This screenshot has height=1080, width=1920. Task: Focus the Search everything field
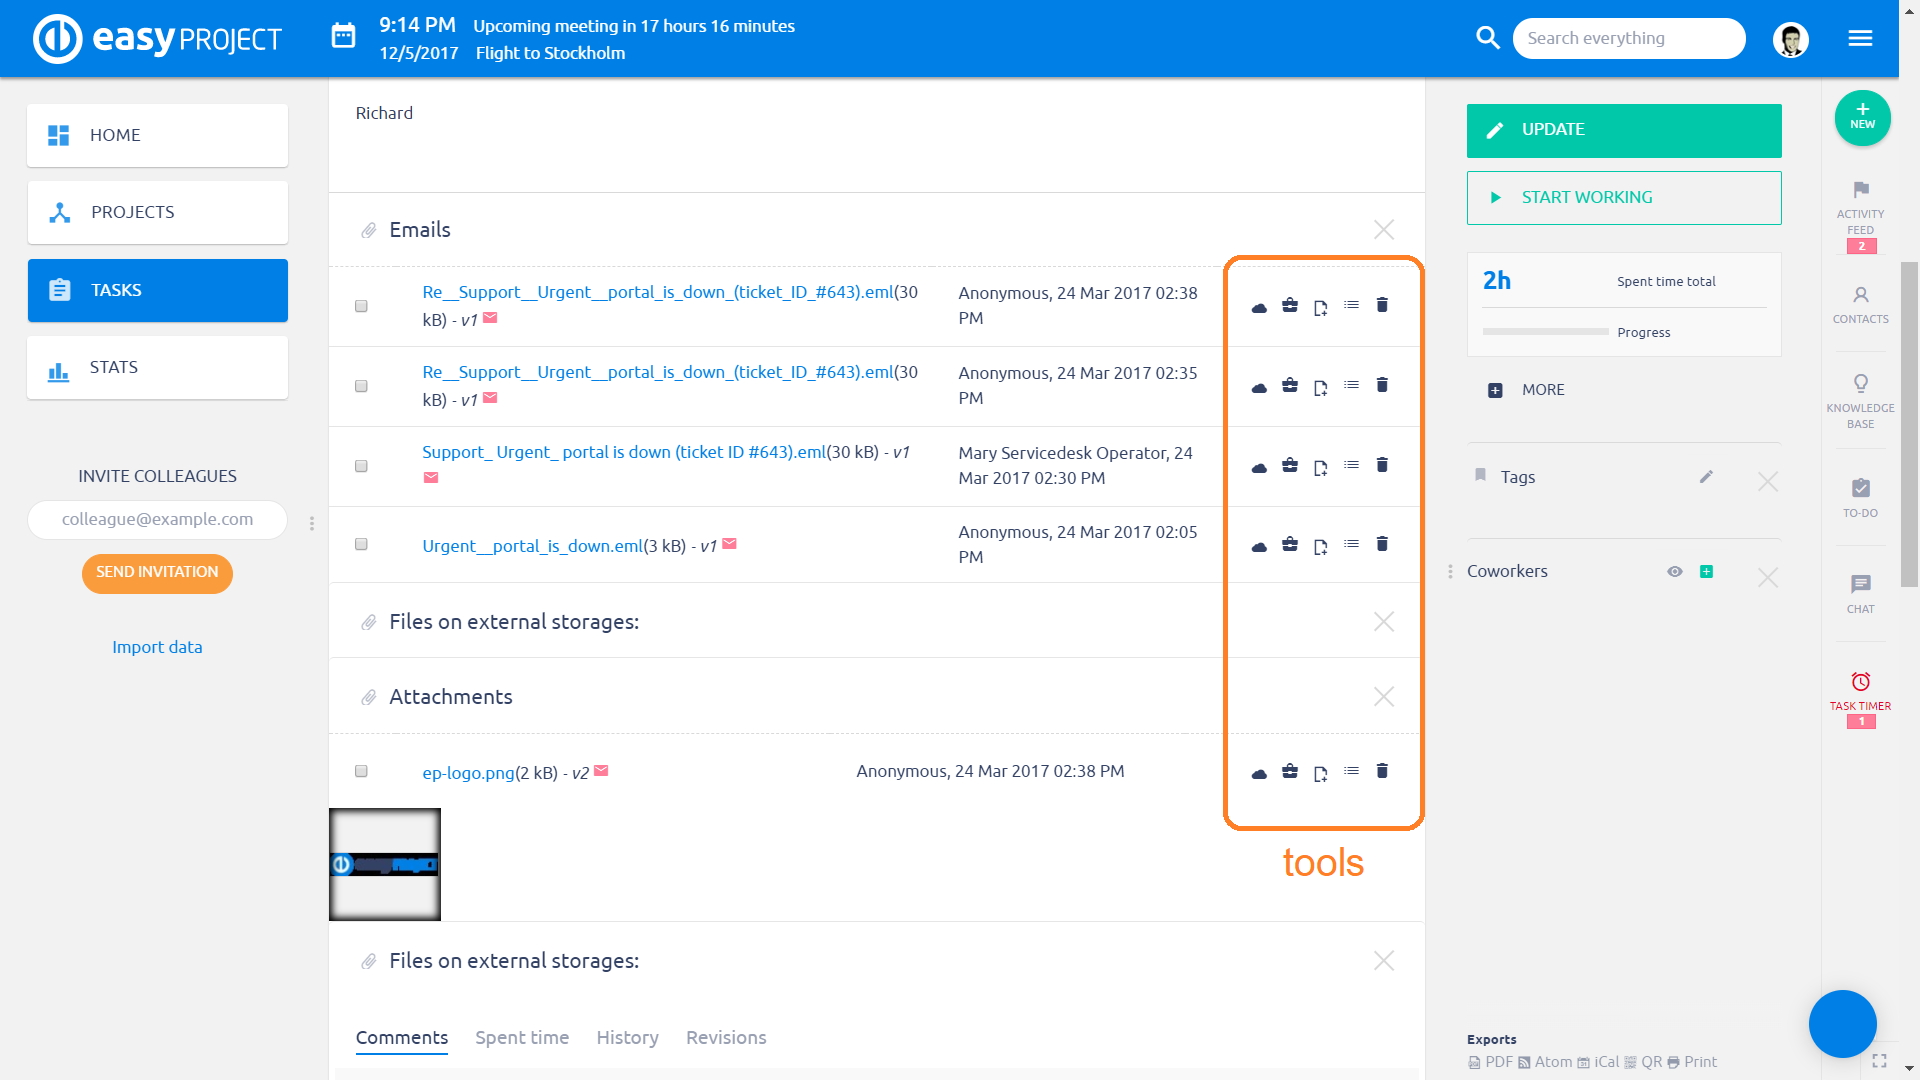click(1629, 38)
